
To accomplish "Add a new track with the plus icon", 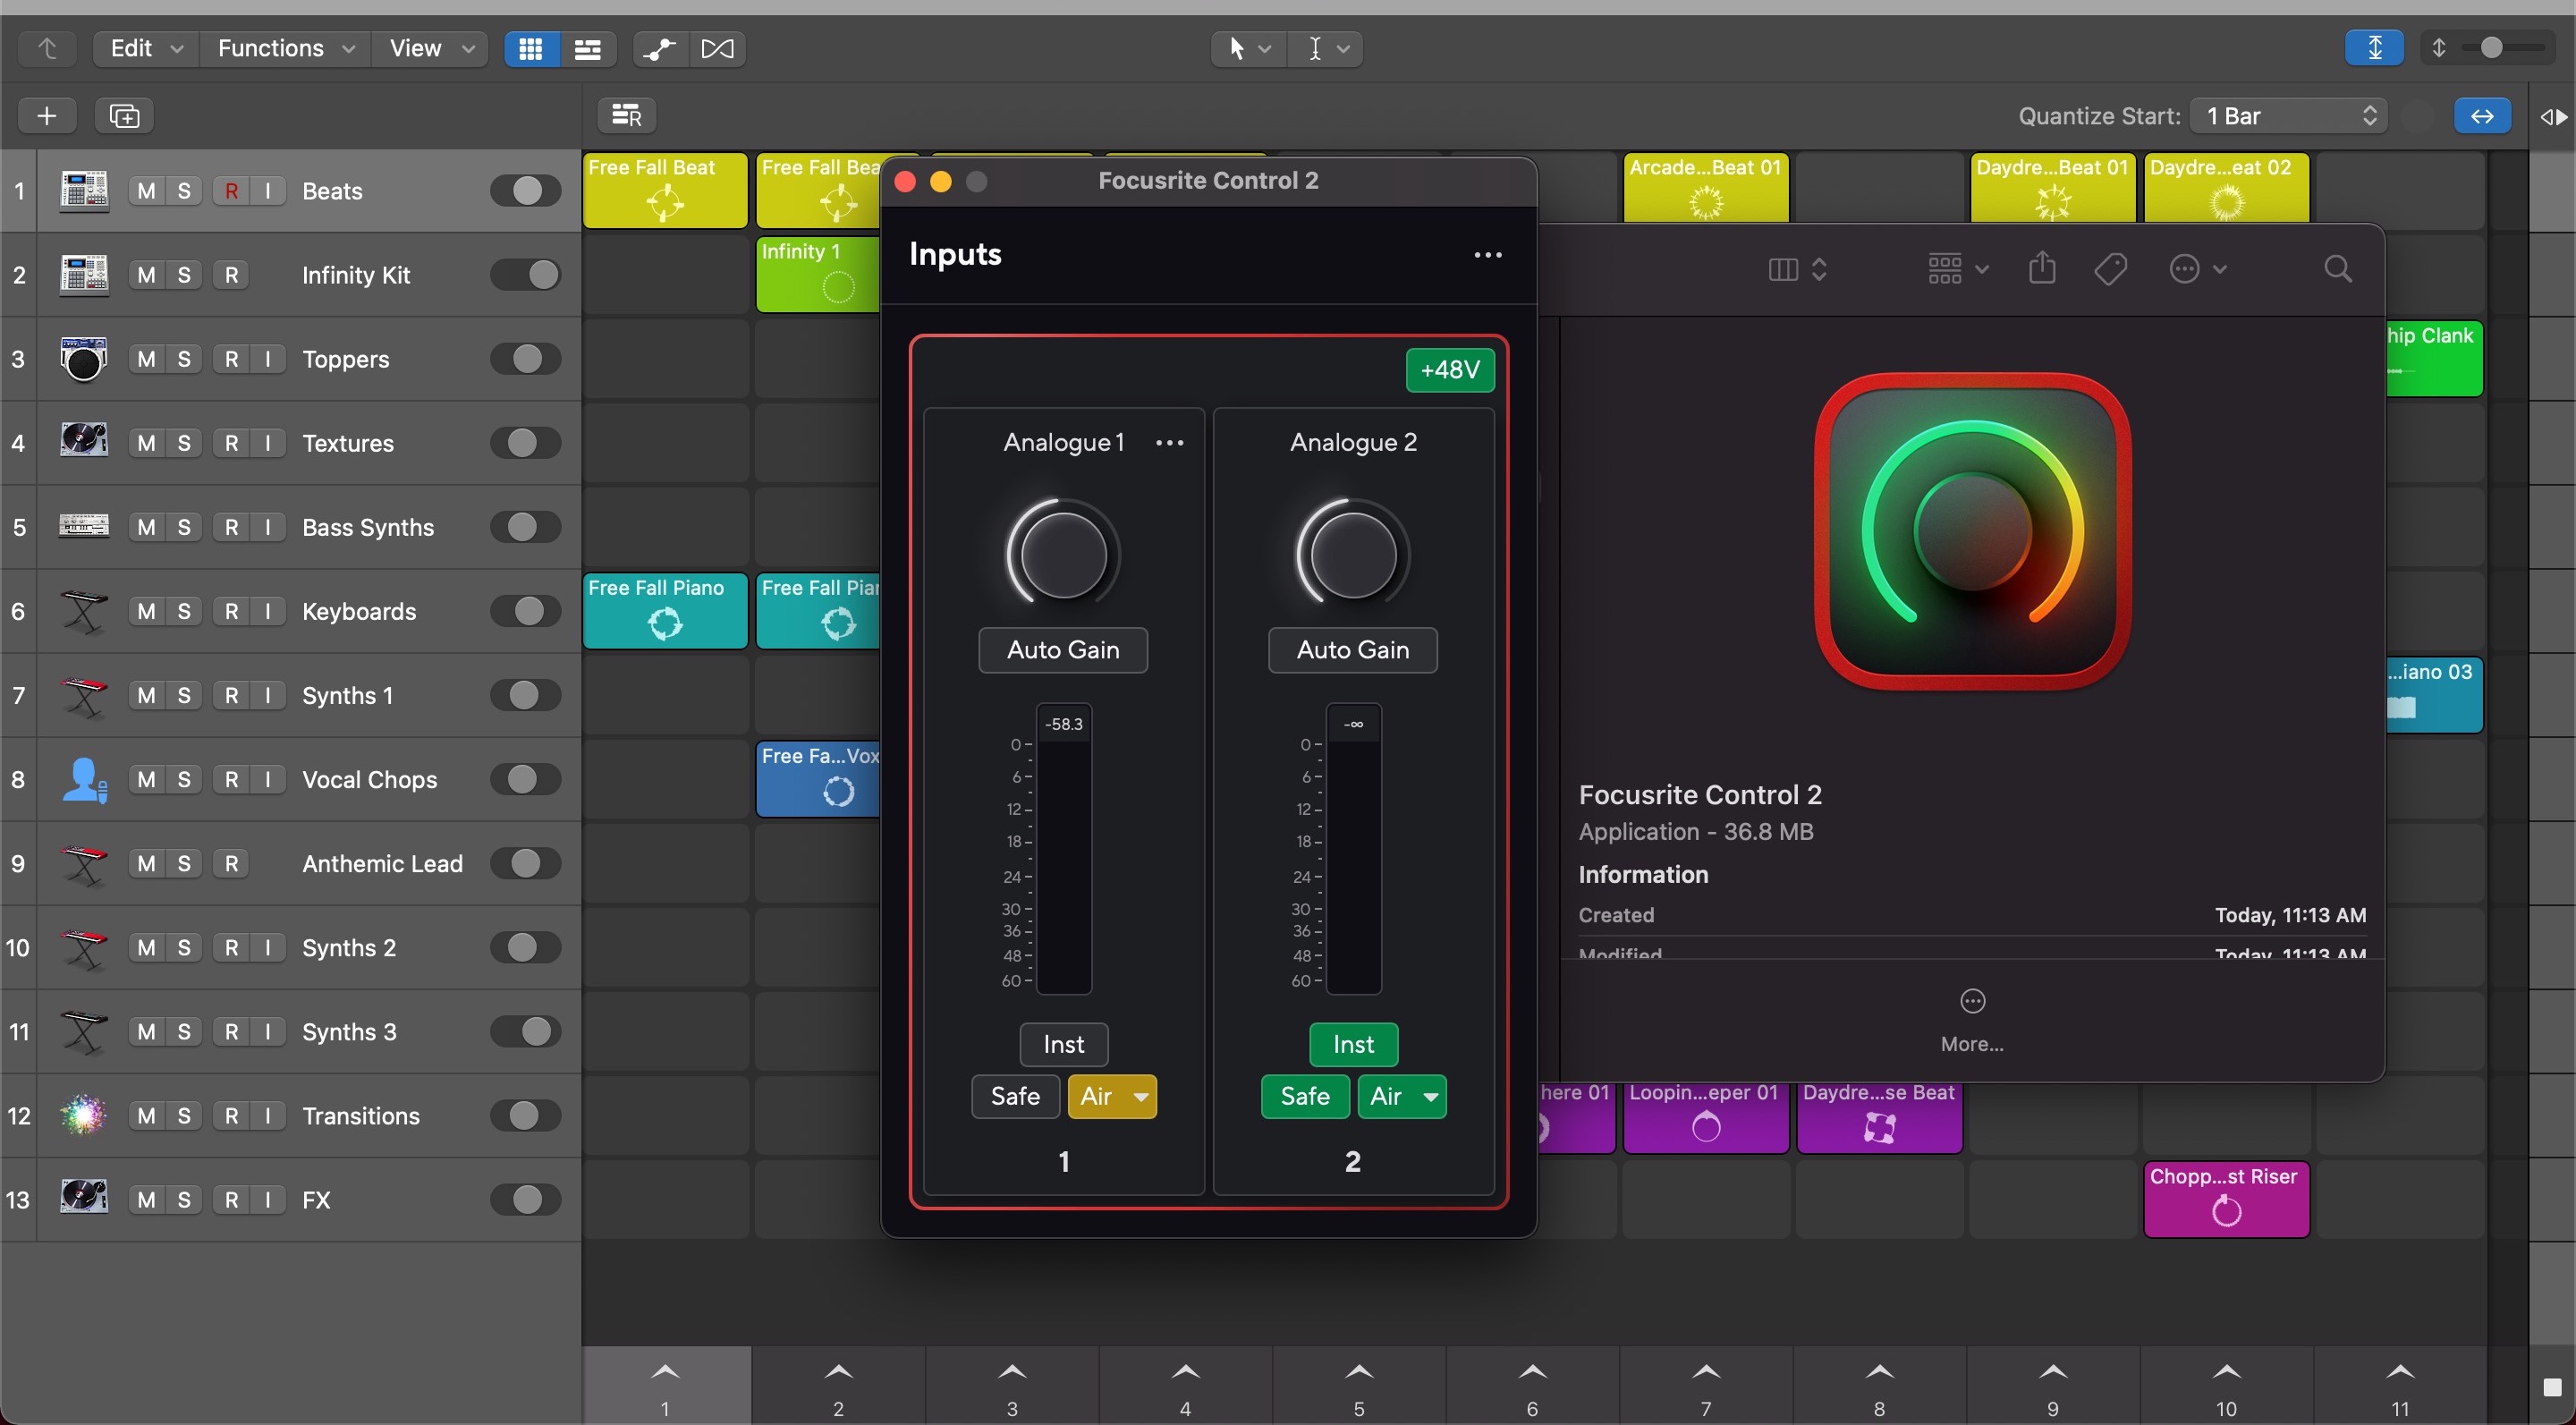I will point(45,115).
